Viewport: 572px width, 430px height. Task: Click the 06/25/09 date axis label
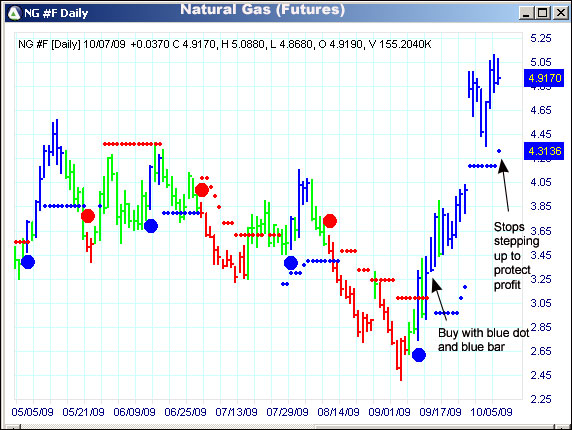[x=185, y=412]
